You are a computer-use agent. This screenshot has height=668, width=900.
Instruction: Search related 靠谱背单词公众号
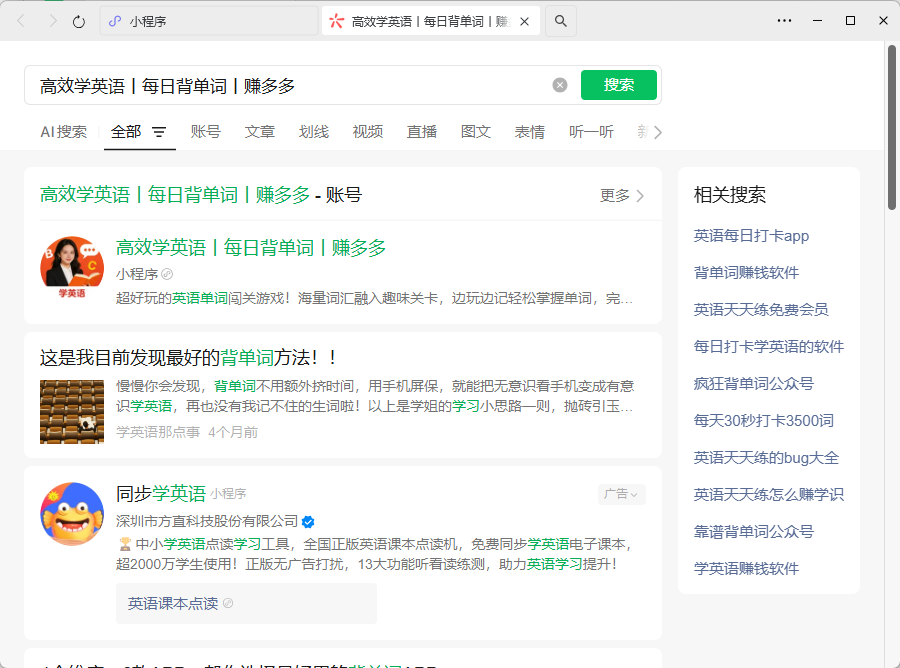click(754, 531)
